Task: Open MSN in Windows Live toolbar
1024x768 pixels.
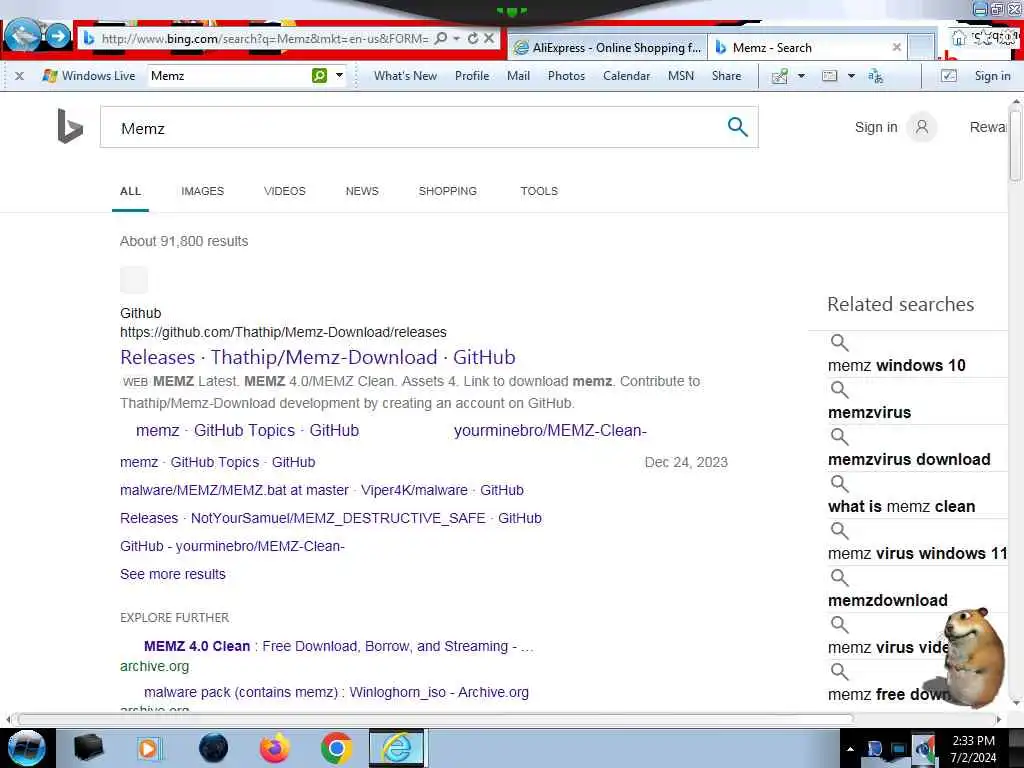Action: (680, 76)
